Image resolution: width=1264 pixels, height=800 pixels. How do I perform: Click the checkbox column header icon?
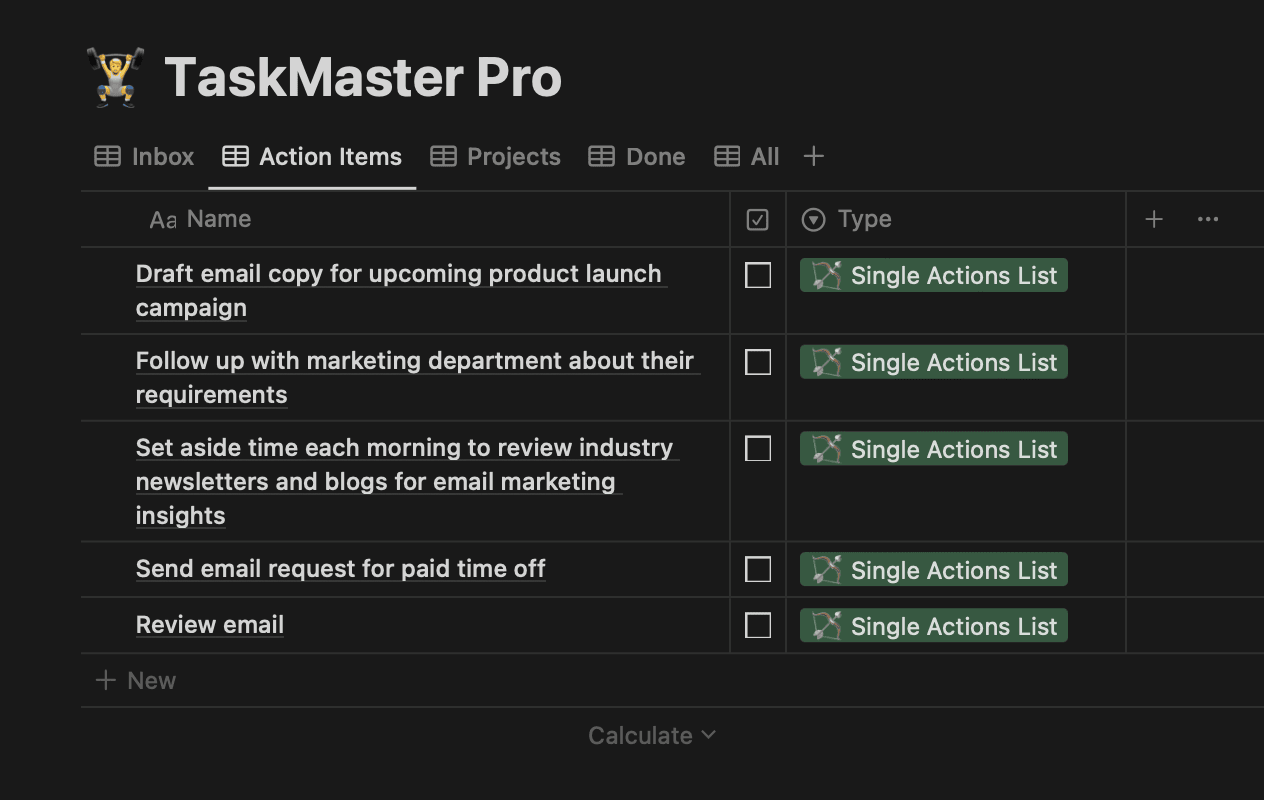[x=758, y=219]
